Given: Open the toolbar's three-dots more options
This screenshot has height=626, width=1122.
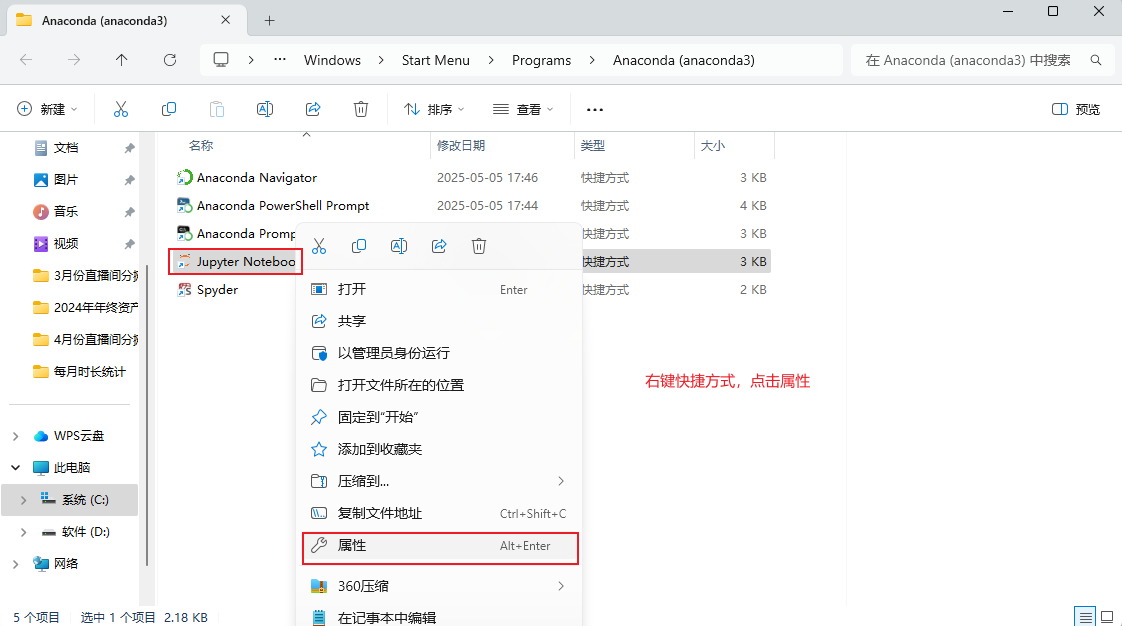Looking at the screenshot, I should [x=595, y=109].
